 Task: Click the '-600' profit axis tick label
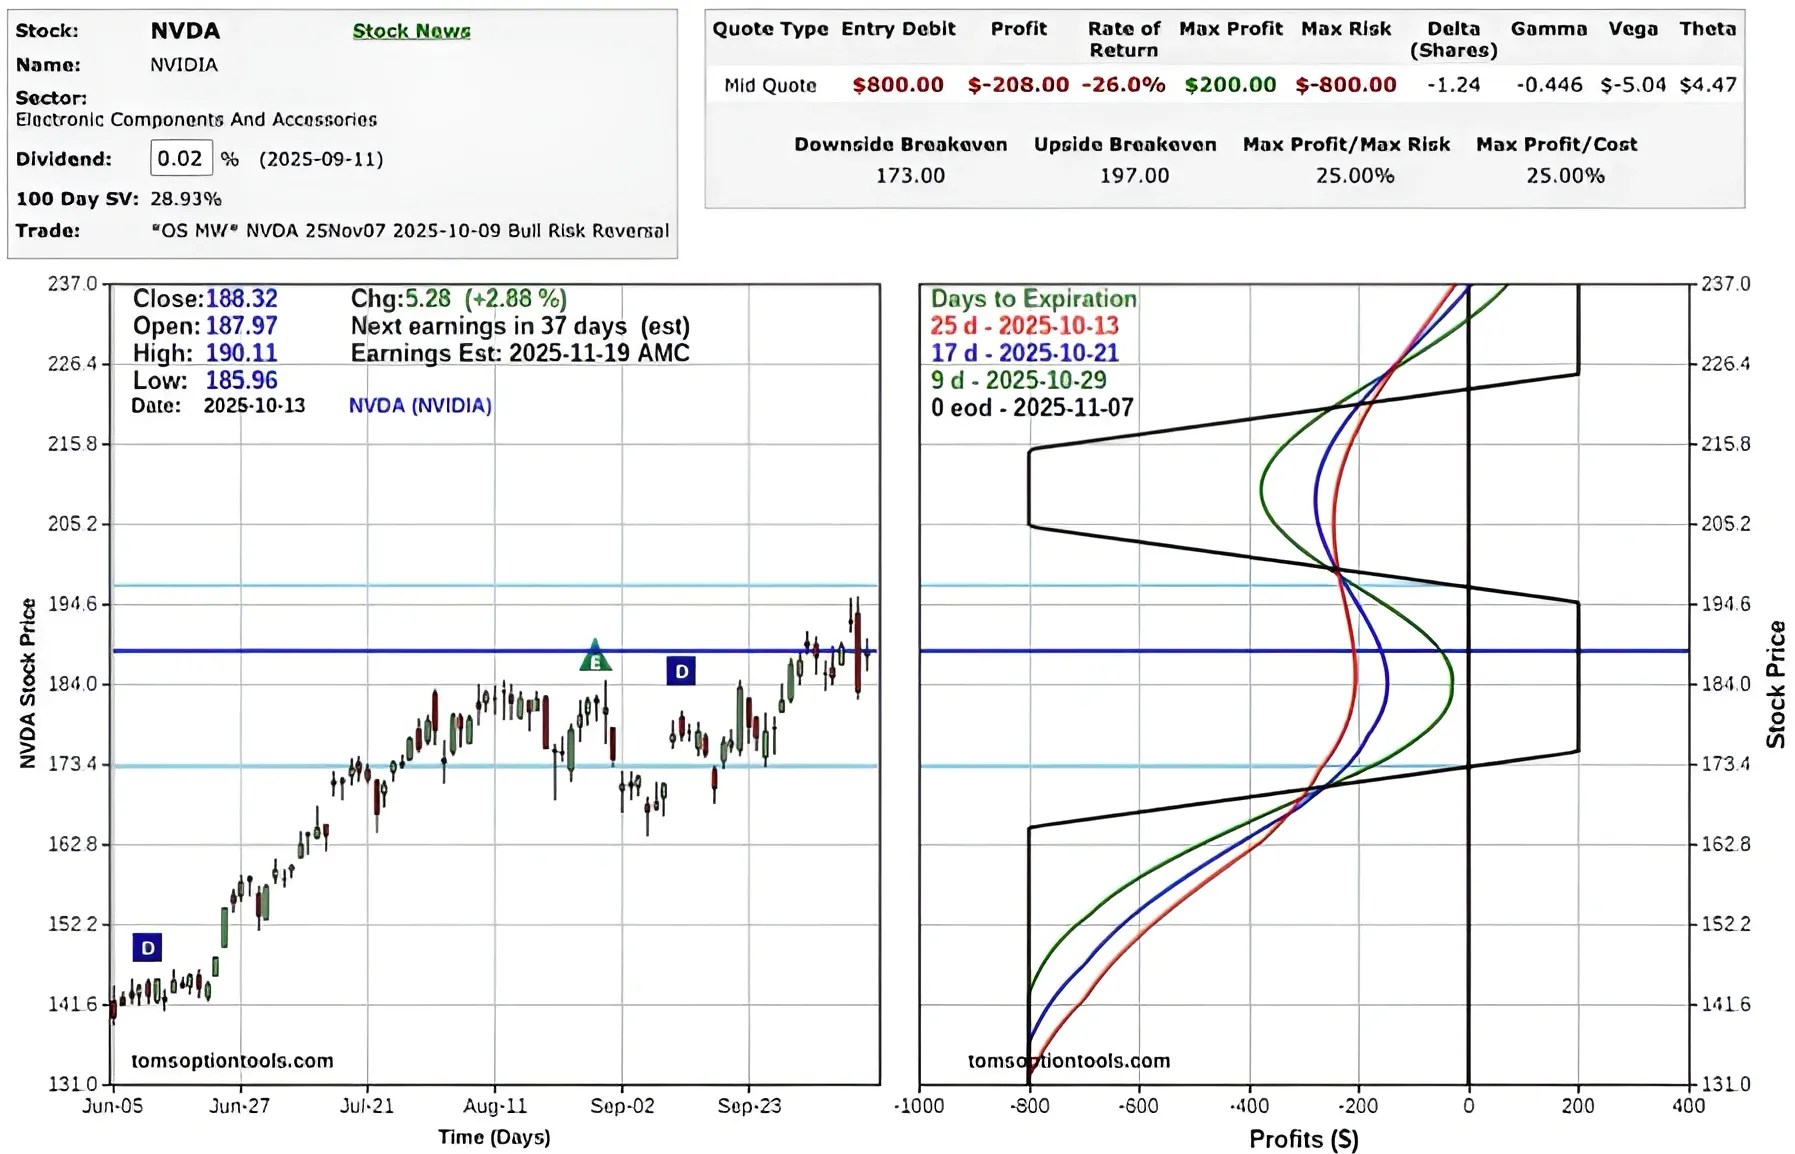coord(1138,1106)
